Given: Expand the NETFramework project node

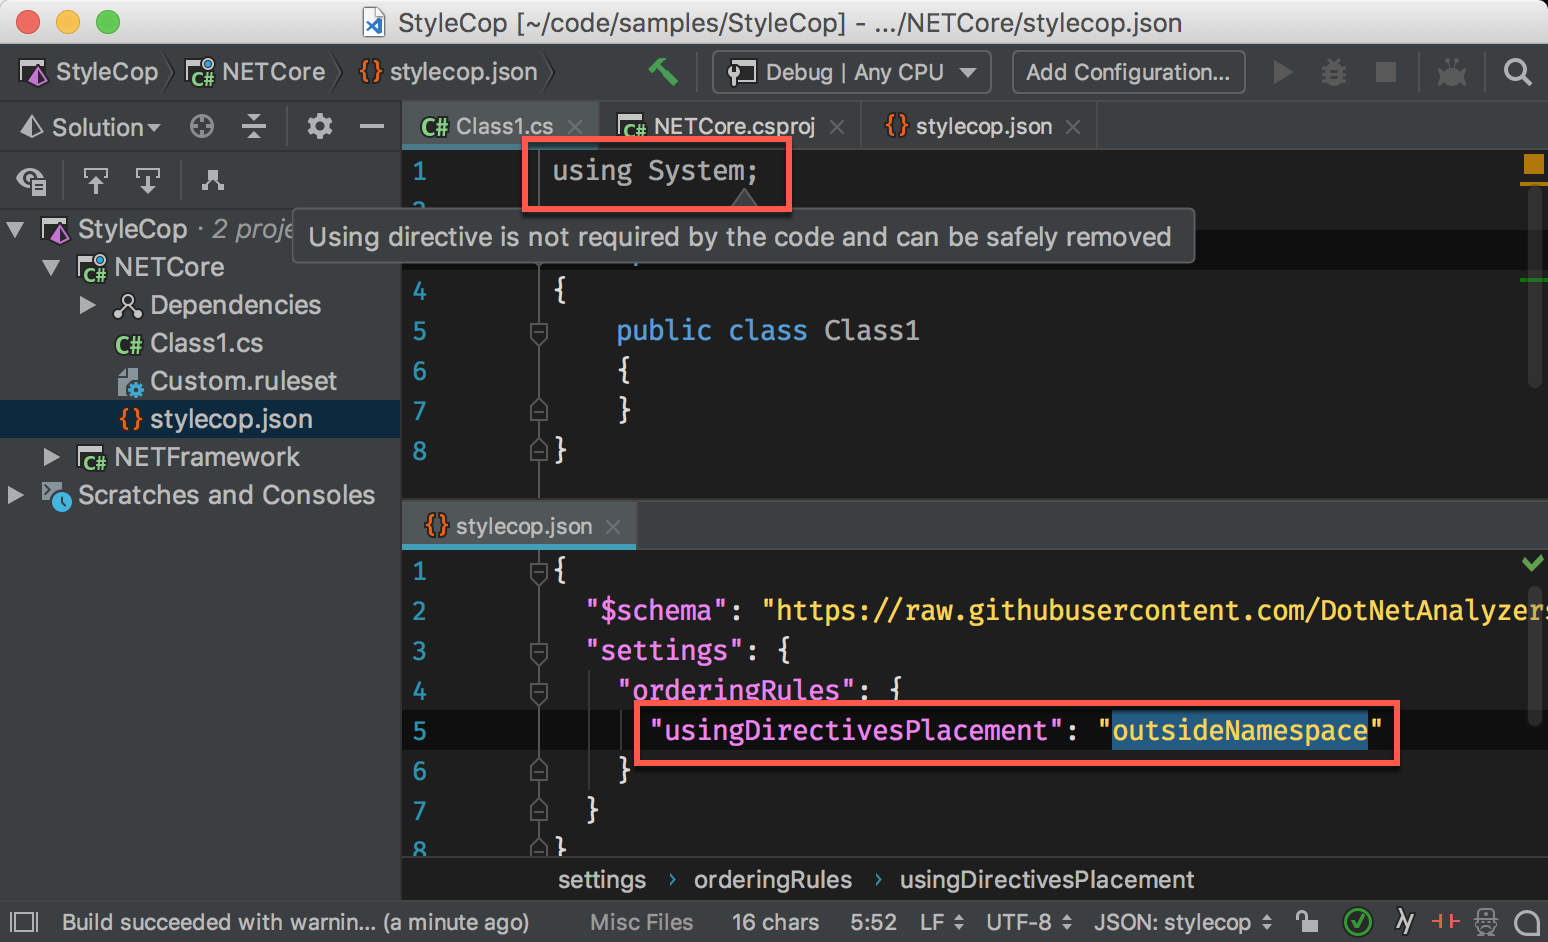Looking at the screenshot, I should (x=51, y=457).
